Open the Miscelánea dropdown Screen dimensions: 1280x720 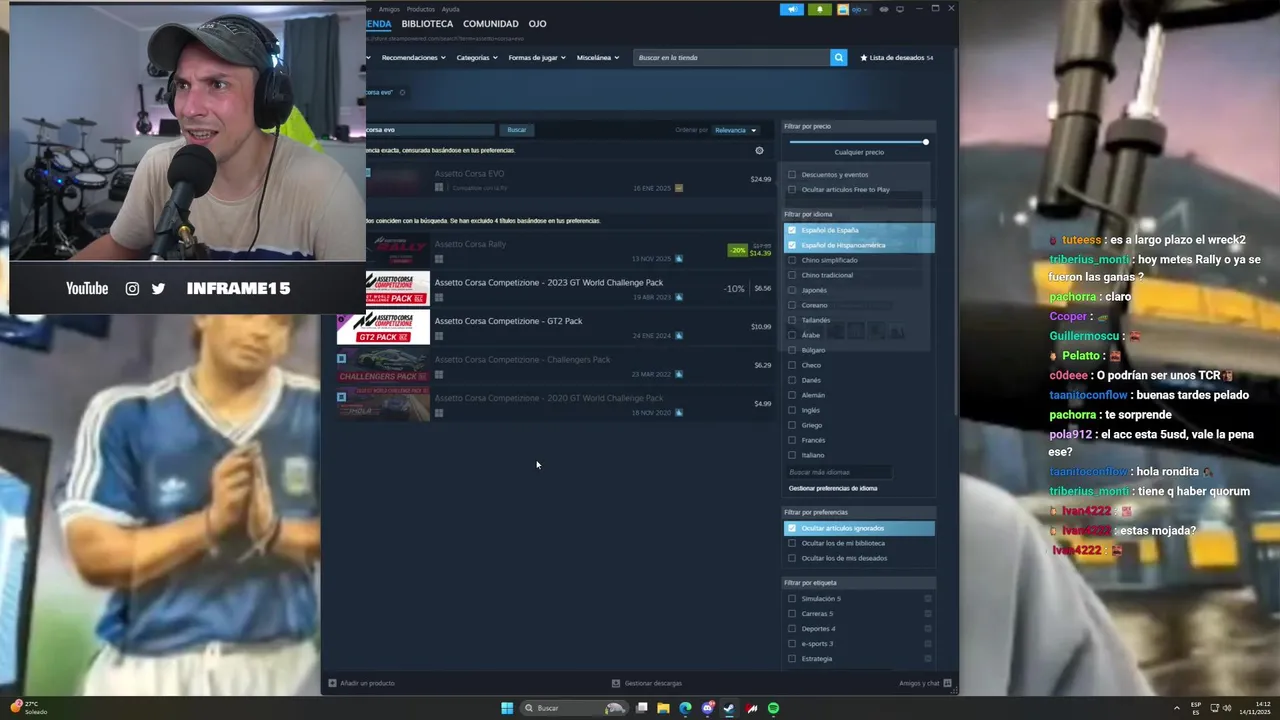(598, 58)
